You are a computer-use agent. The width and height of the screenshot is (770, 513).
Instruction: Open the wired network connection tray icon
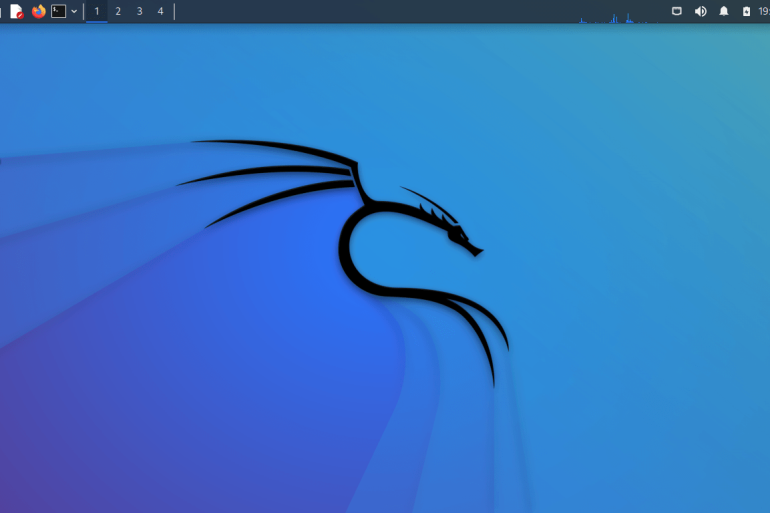pos(677,11)
